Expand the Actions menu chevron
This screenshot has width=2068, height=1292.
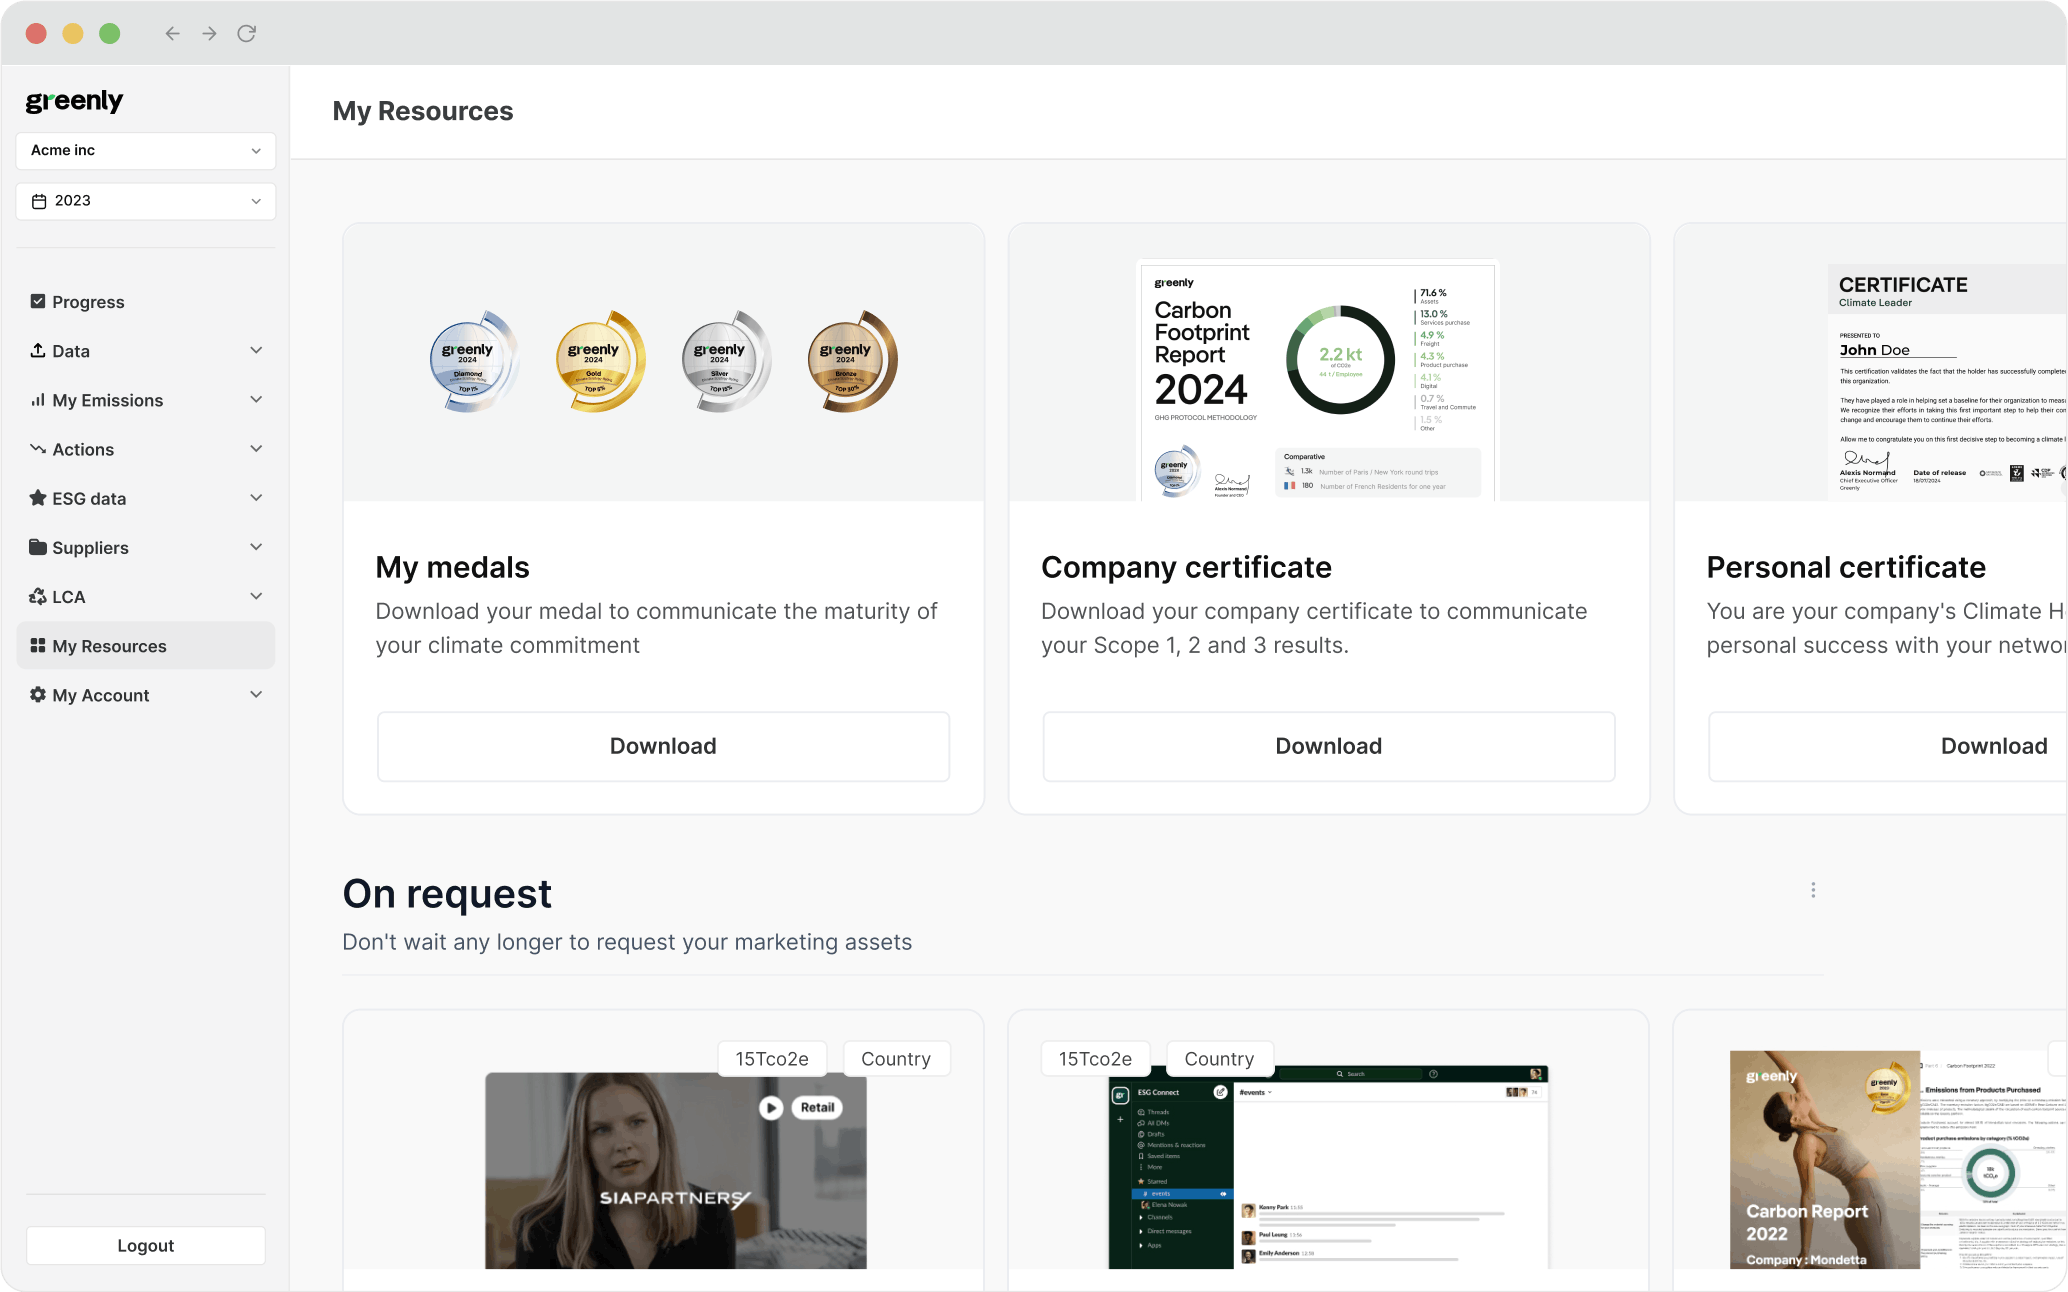[256, 449]
